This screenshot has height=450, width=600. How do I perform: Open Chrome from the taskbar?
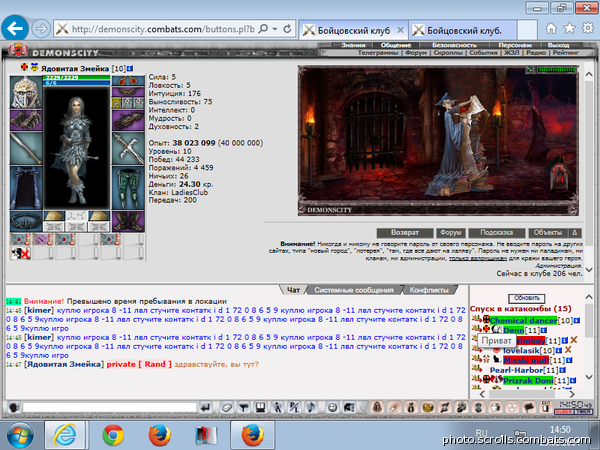pos(113,435)
